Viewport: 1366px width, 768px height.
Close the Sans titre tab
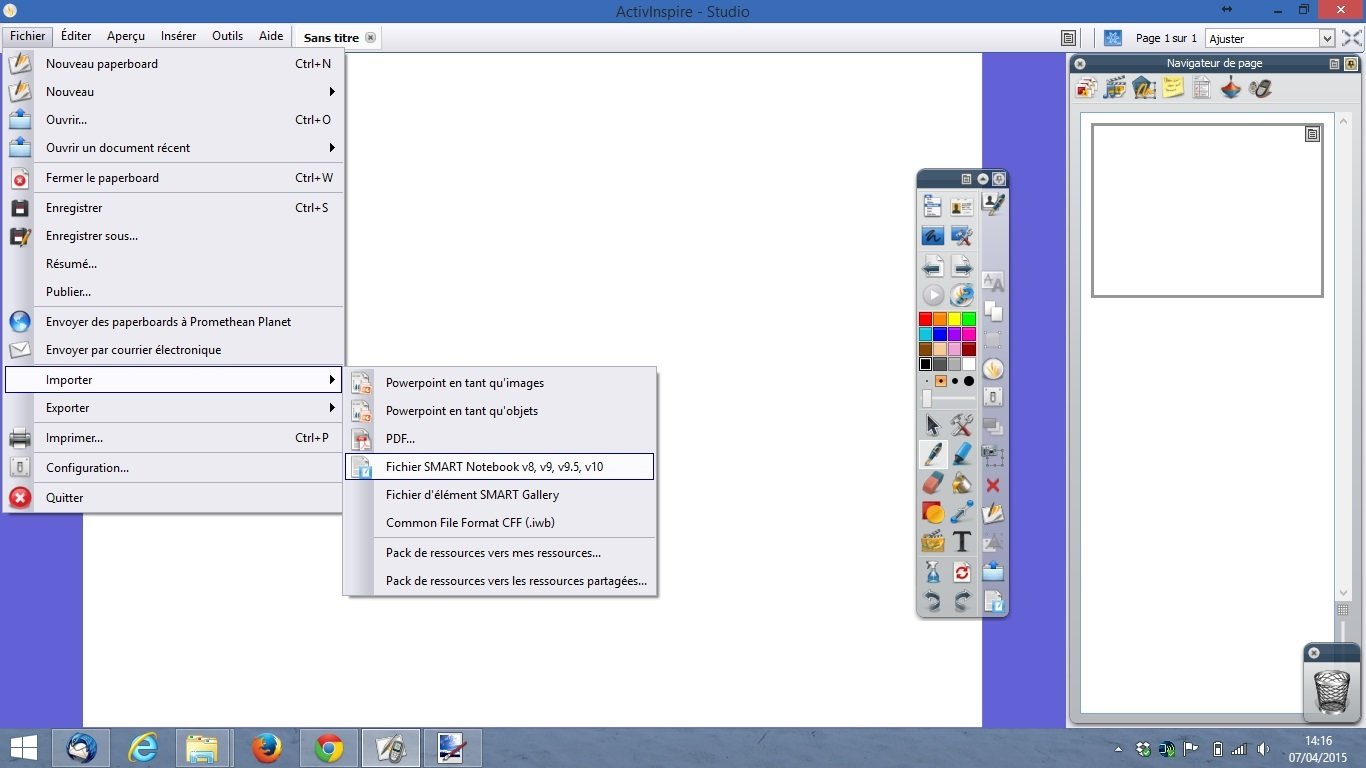(370, 38)
